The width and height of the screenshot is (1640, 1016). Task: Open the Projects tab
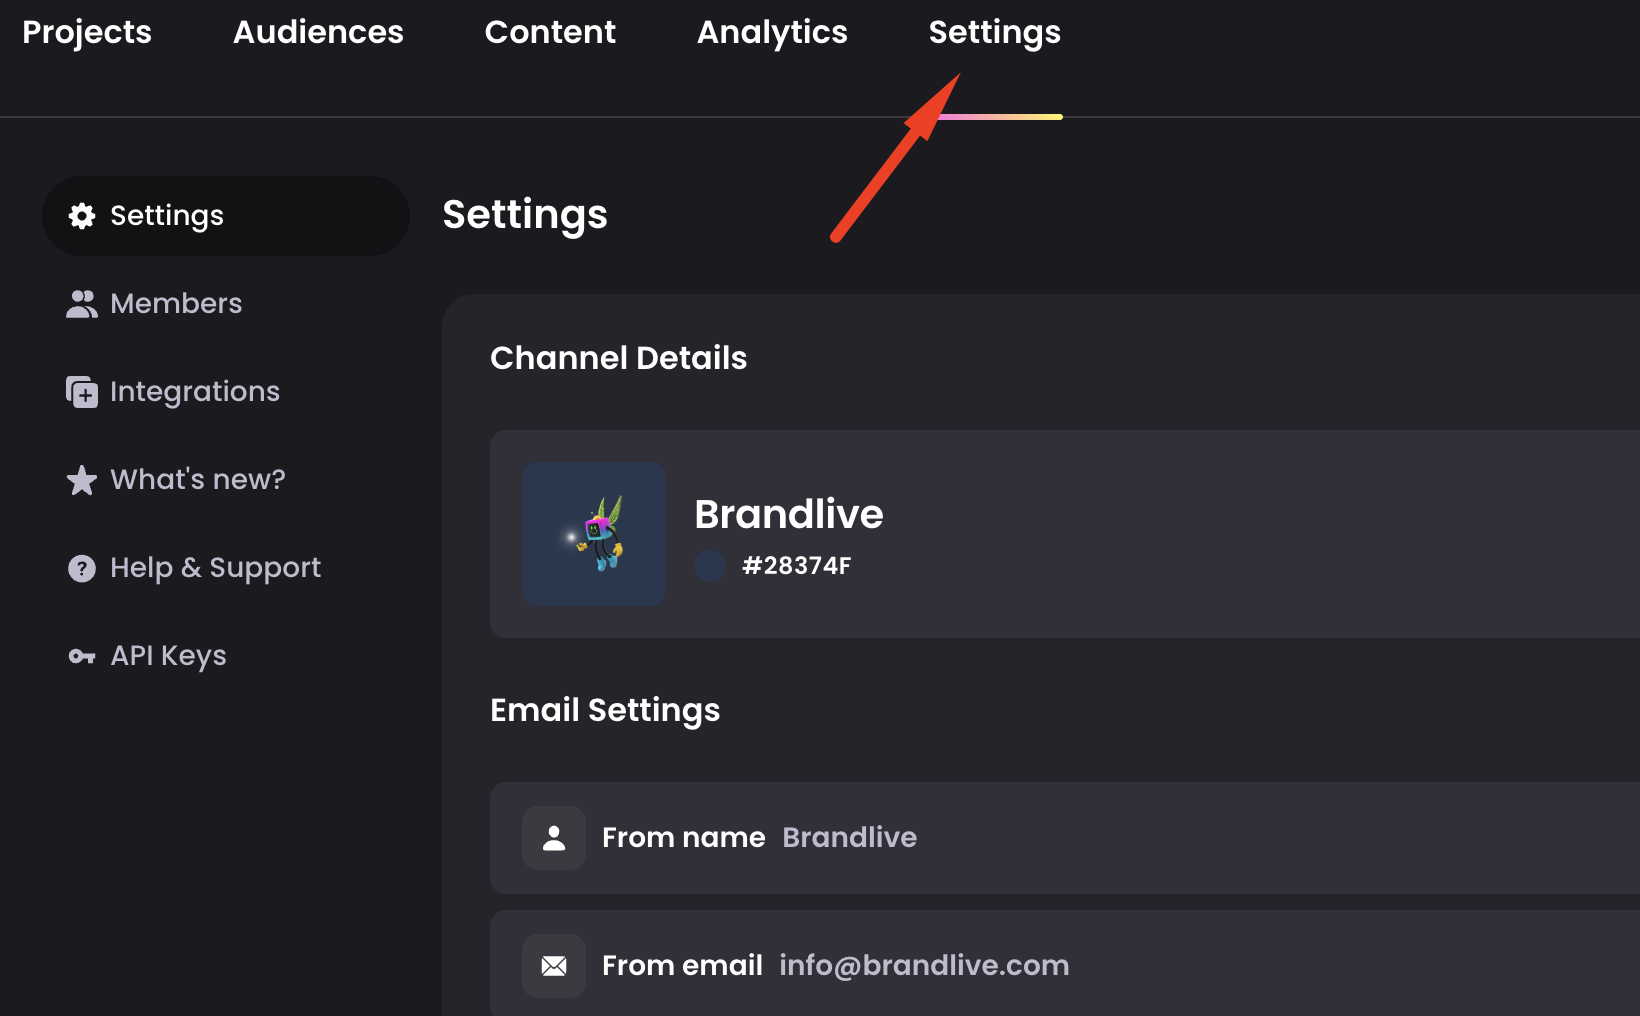coord(87,32)
